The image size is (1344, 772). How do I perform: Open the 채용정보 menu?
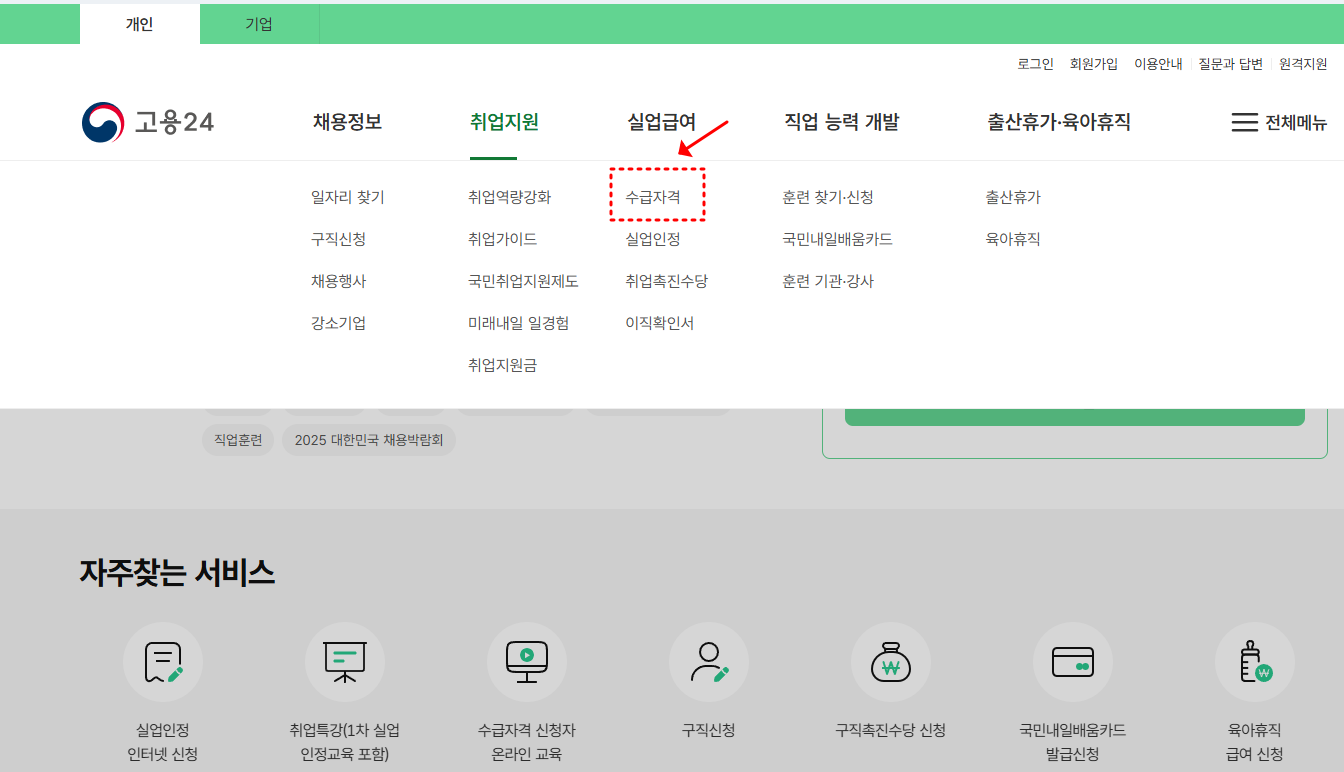[346, 122]
